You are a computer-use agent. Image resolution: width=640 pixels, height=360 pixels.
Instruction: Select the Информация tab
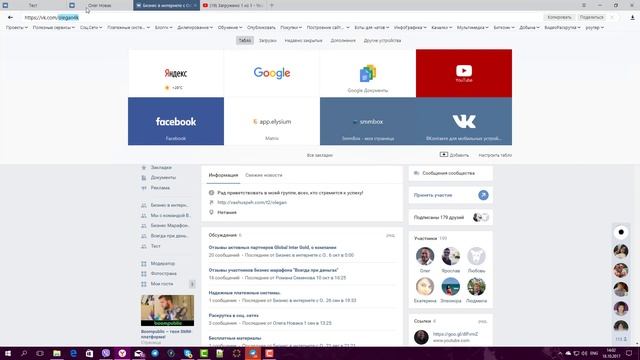[x=223, y=175]
